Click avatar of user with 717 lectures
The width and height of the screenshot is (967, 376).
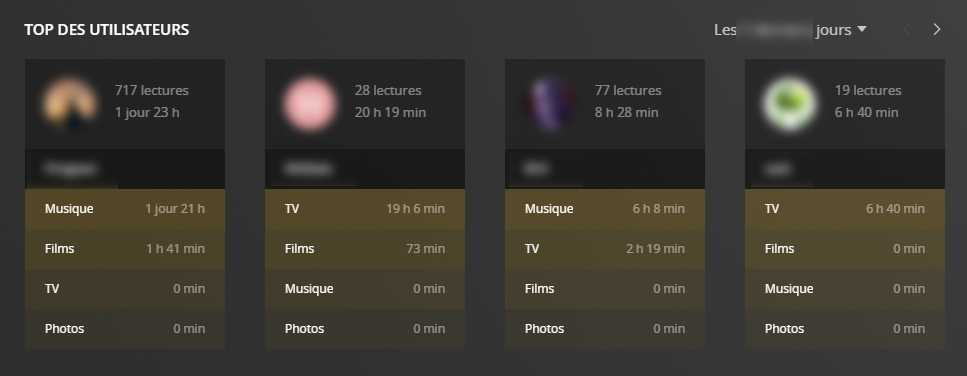(69, 104)
